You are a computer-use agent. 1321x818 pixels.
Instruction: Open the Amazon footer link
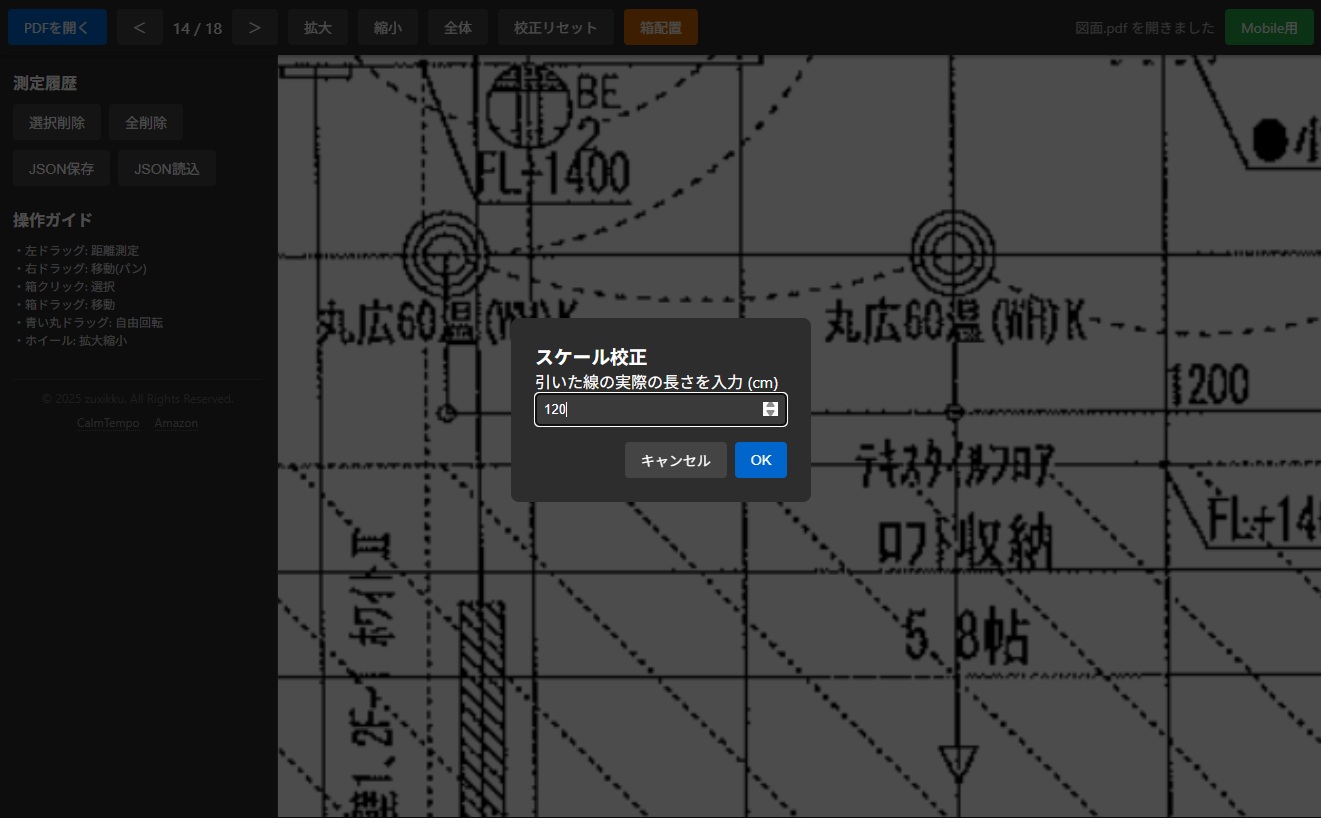coord(176,423)
